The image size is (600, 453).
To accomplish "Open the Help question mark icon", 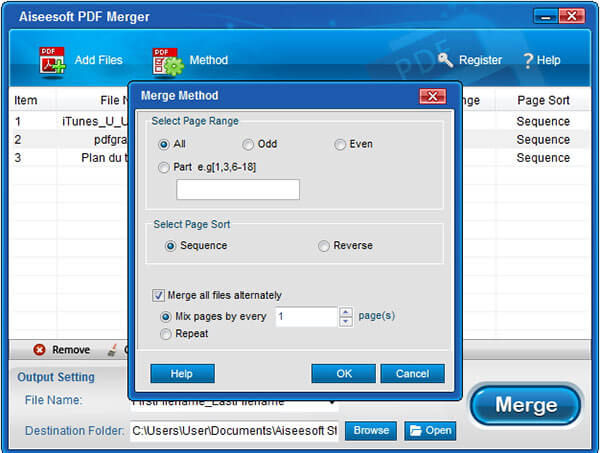I will point(528,60).
